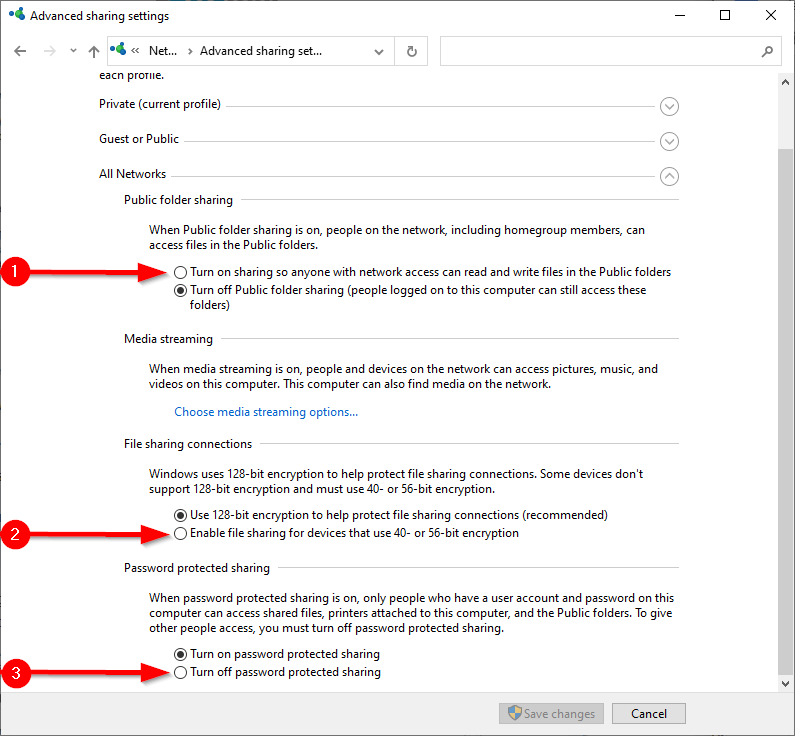Click the forward navigation arrow
795x736 pixels.
click(x=50, y=51)
